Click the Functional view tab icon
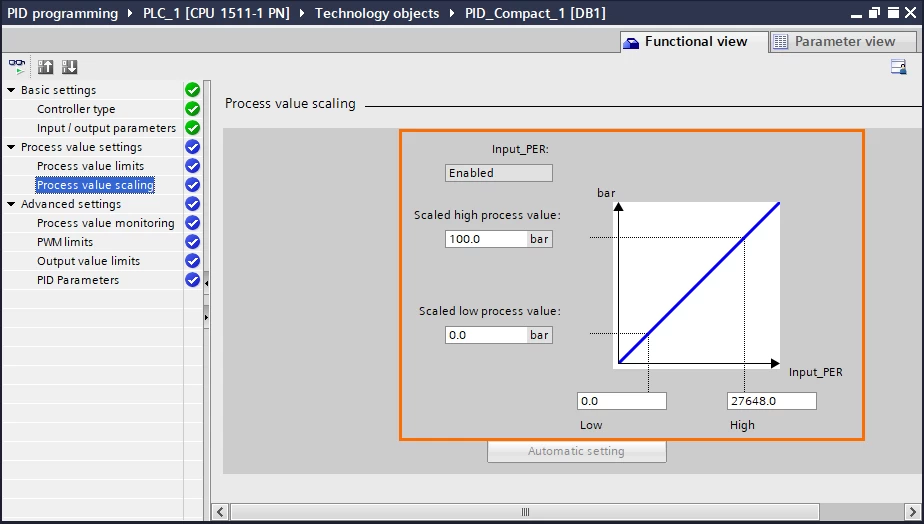Viewport: 924px width, 524px height. click(x=631, y=42)
